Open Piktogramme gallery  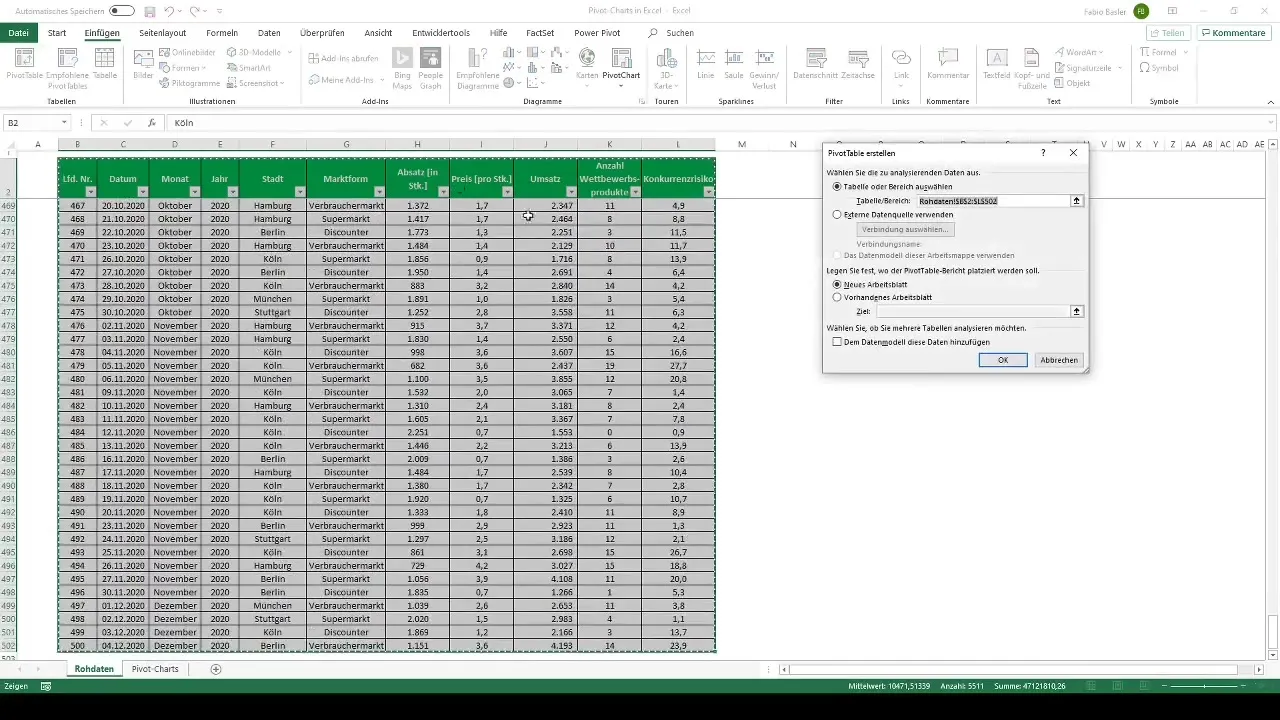pyautogui.click(x=189, y=83)
